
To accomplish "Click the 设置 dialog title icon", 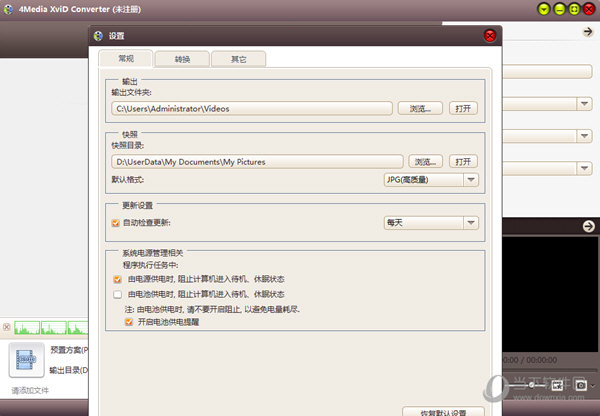I will tap(98, 36).
